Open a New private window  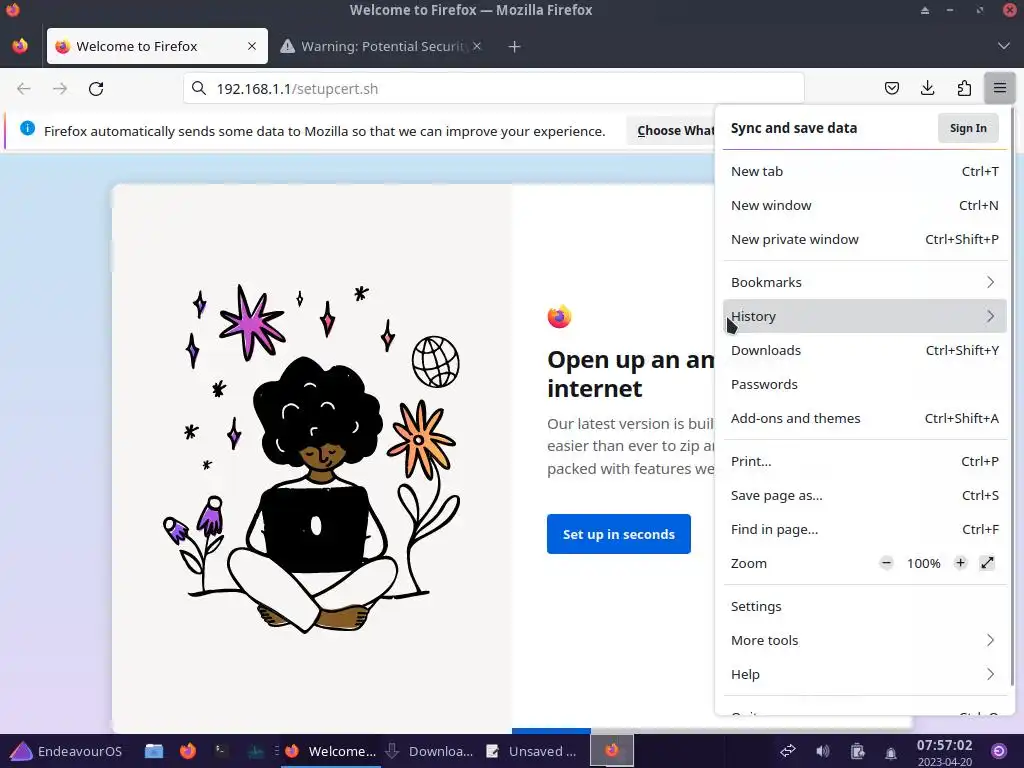(865, 239)
